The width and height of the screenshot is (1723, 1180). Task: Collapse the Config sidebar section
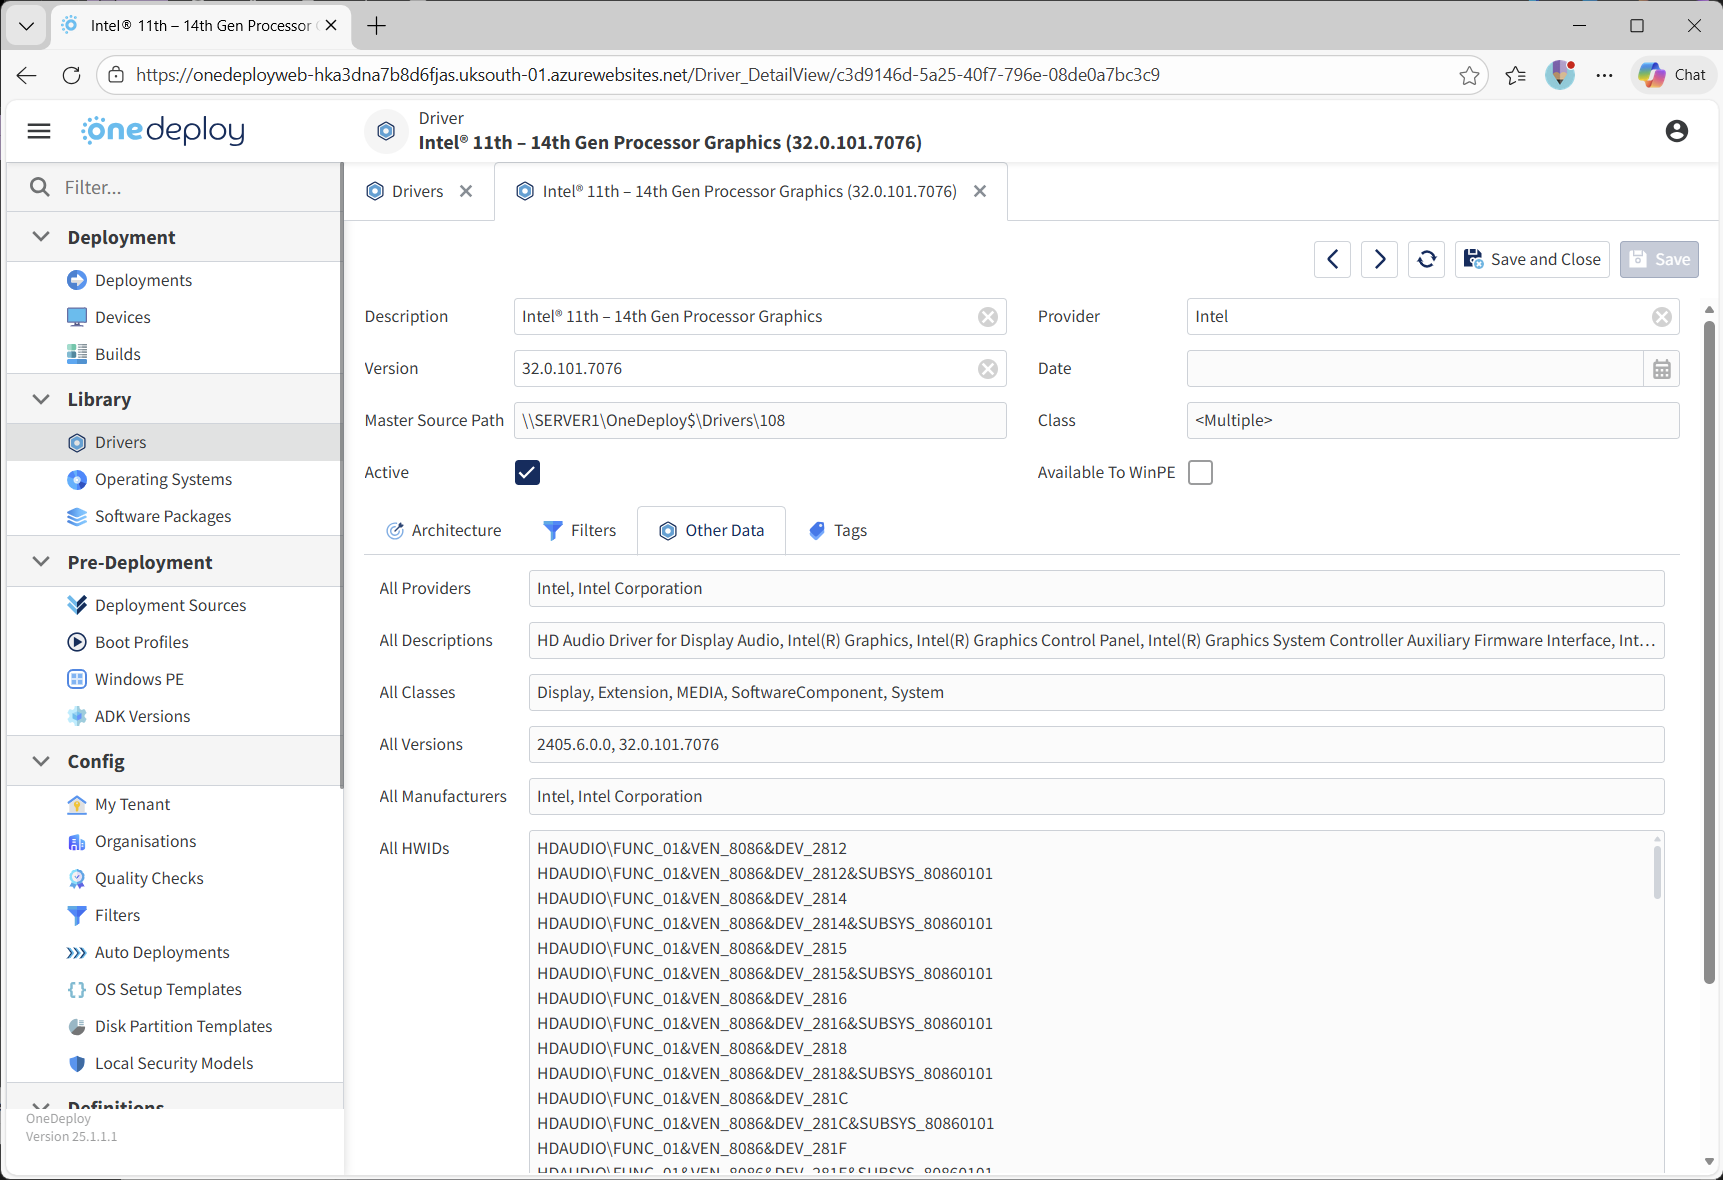tap(41, 761)
